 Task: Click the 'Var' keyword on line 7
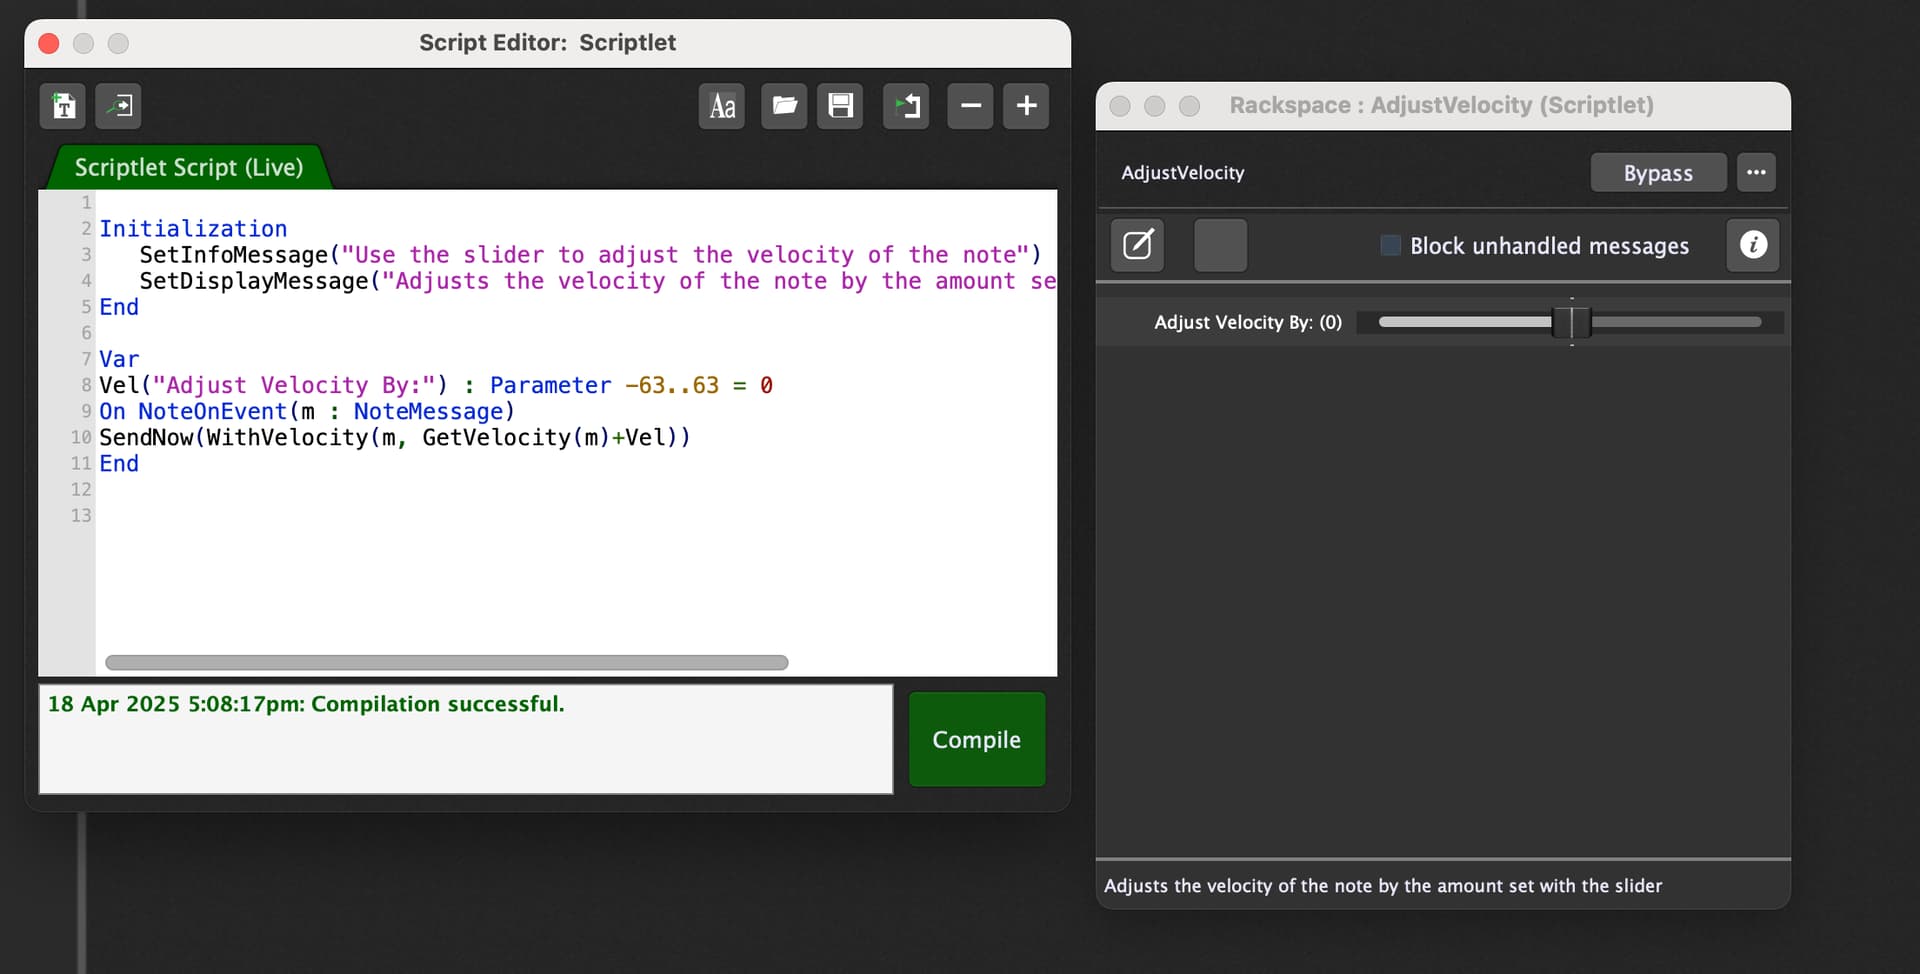click(x=119, y=359)
